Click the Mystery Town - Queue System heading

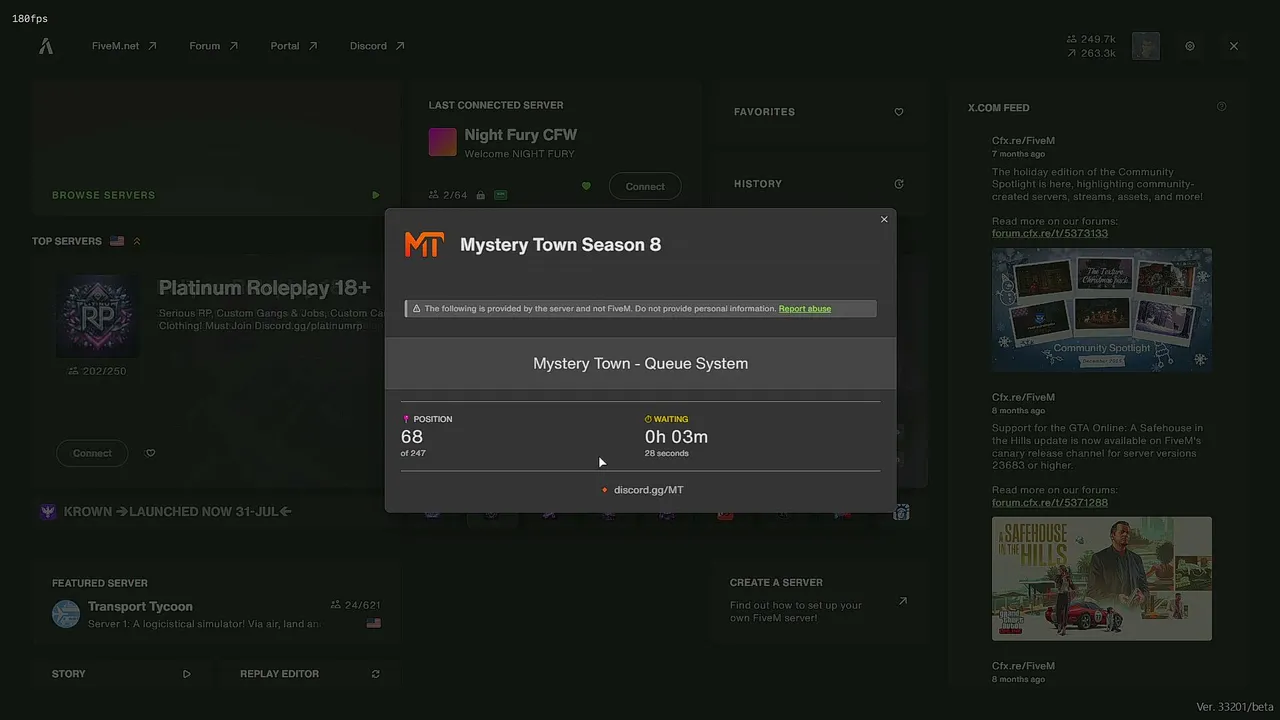(640, 363)
